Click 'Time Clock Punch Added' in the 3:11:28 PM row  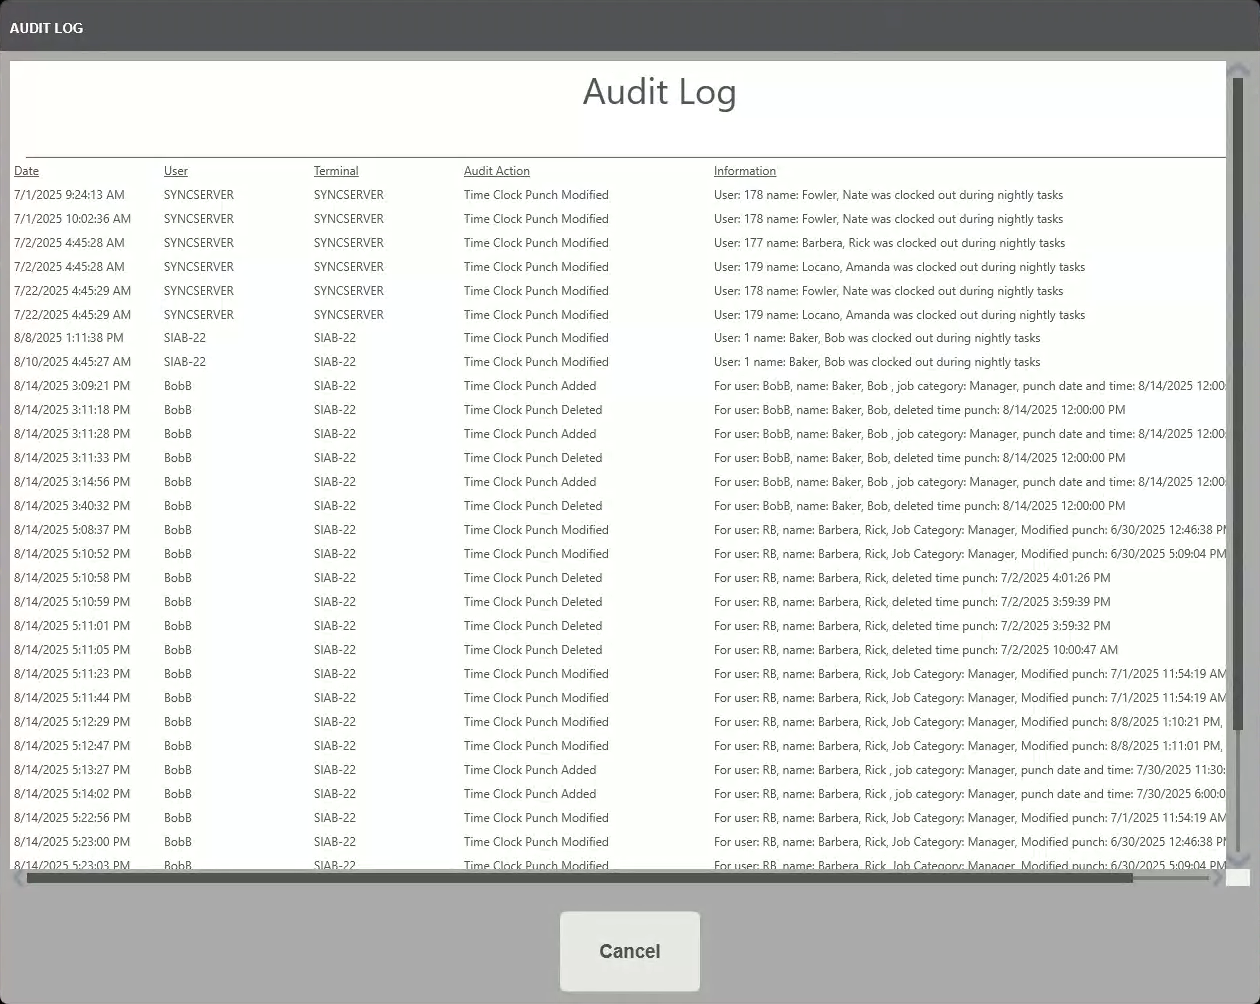(530, 434)
